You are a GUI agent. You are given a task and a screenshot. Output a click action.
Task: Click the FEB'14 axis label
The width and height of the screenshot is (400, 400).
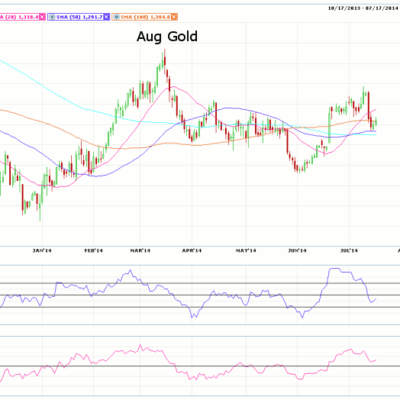tap(94, 251)
